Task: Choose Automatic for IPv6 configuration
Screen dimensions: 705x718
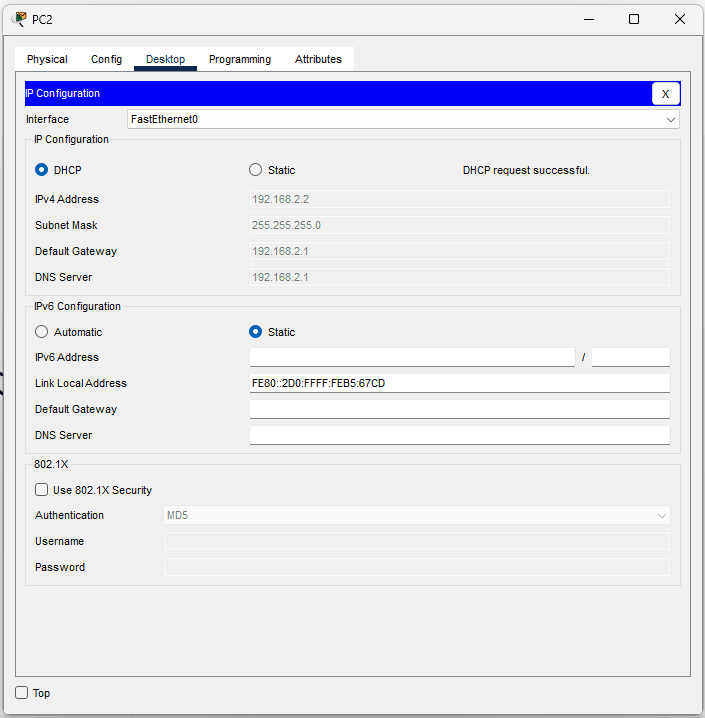Action: click(x=42, y=332)
